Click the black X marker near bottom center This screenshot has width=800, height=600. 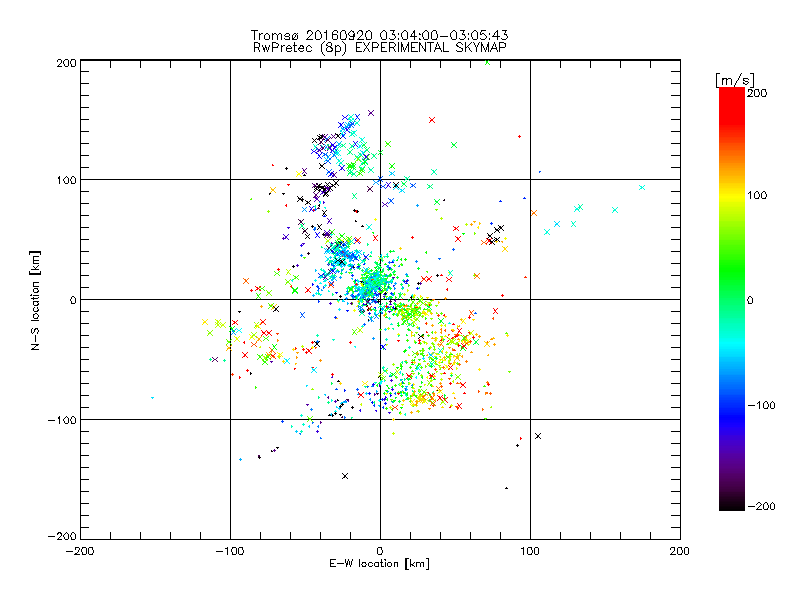coord(345,476)
